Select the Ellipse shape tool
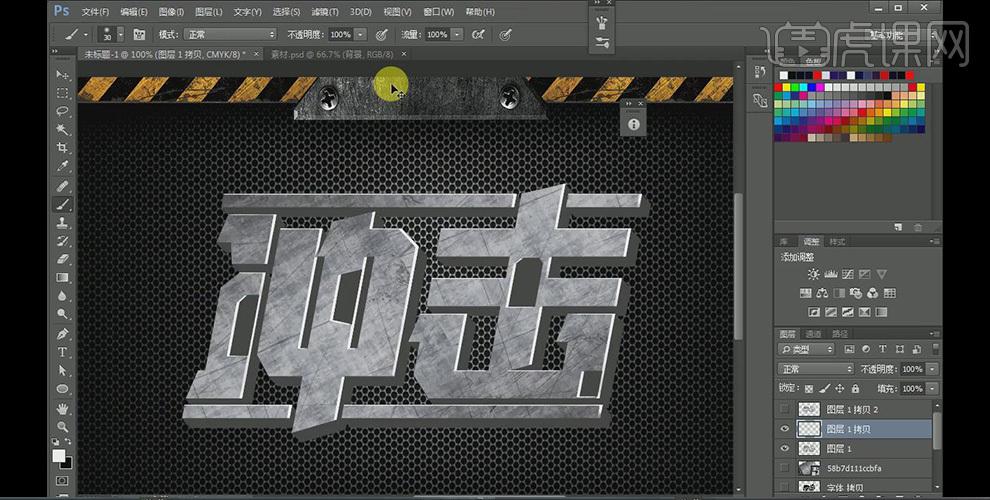Viewport: 990px width, 500px height. point(63,388)
